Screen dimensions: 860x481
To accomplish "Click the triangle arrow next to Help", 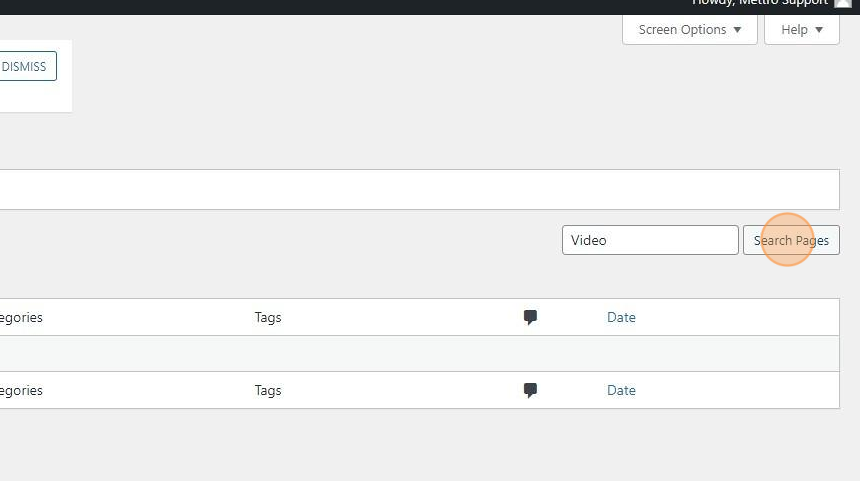I will 820,30.
